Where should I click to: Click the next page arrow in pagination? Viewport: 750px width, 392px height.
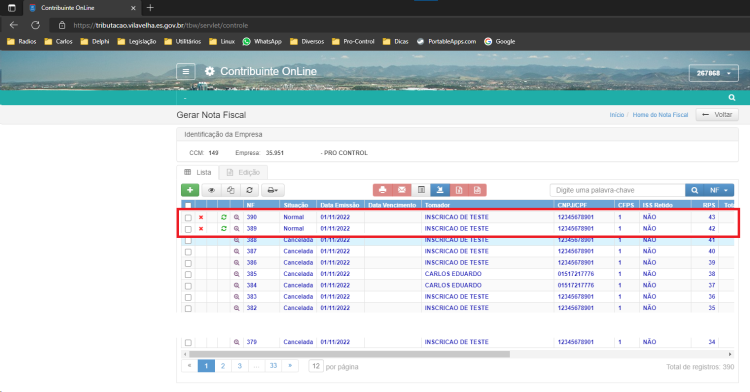(x=290, y=366)
